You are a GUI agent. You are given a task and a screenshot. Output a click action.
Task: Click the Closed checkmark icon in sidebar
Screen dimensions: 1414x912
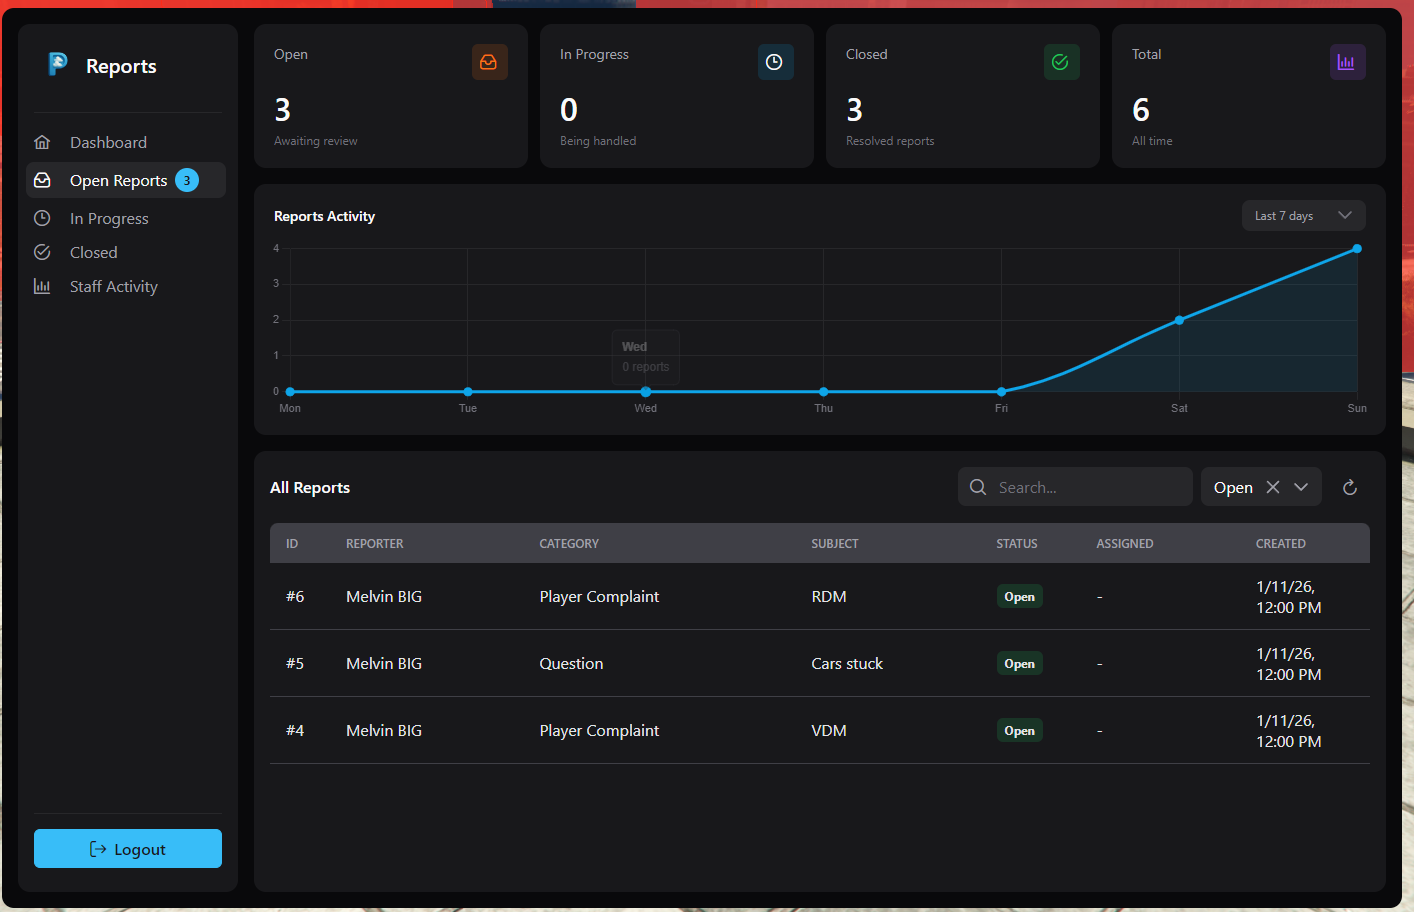42,252
